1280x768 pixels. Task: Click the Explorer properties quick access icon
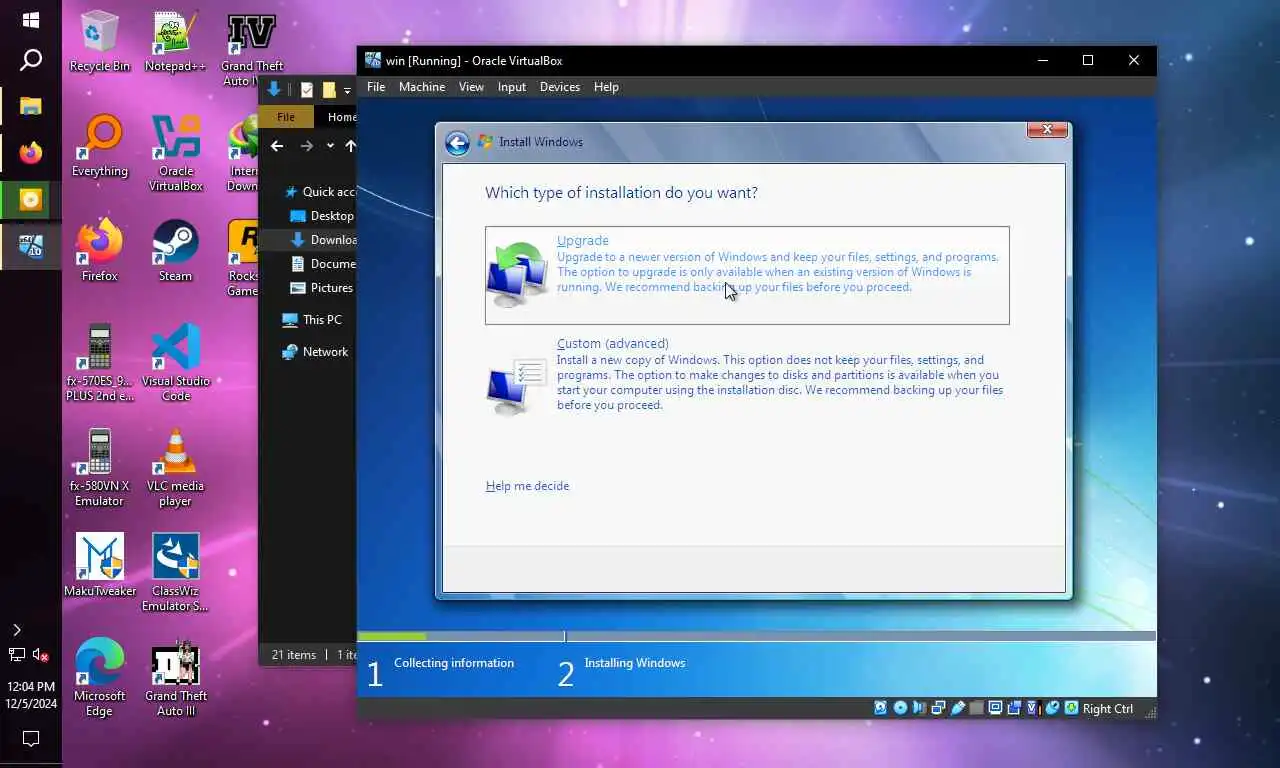click(x=307, y=90)
